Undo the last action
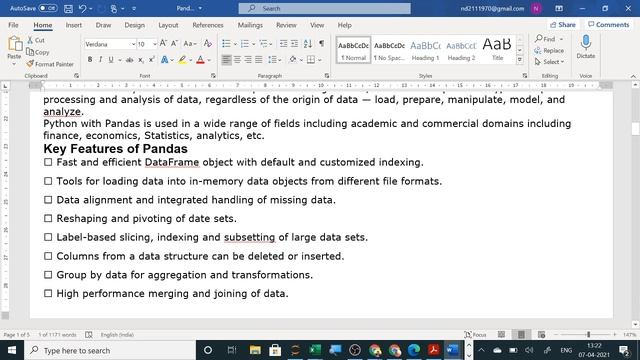640x360 pixels. click(x=82, y=8)
